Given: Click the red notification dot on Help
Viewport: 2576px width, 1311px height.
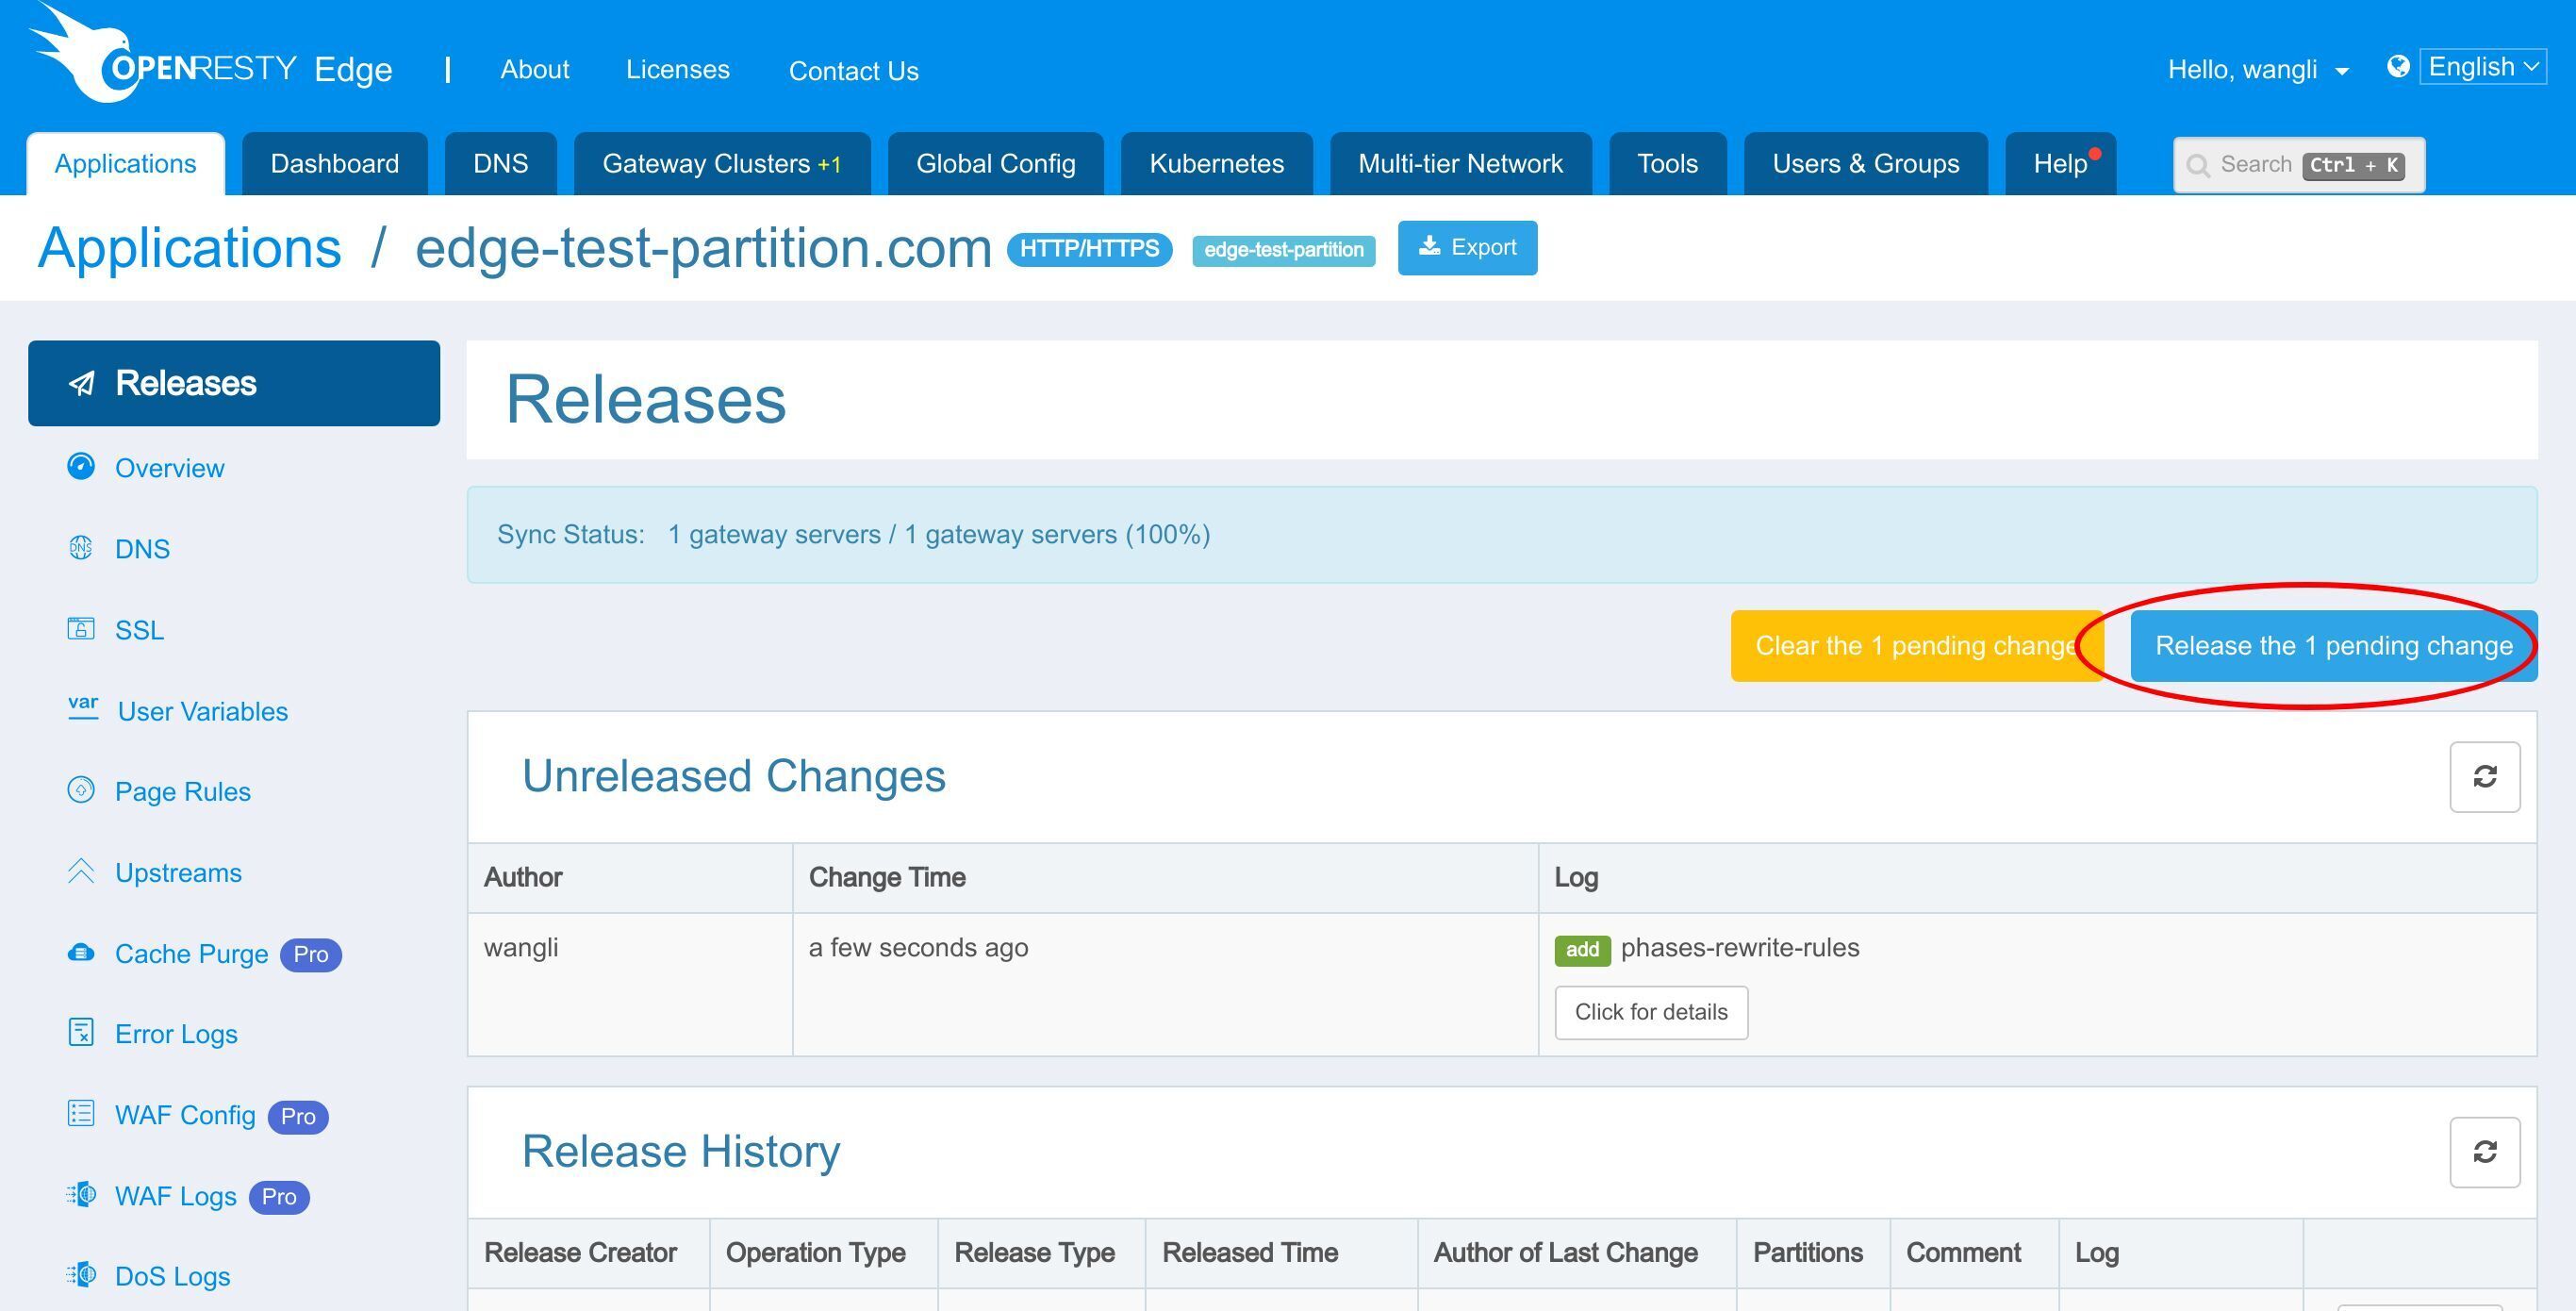Looking at the screenshot, I should (x=2095, y=154).
